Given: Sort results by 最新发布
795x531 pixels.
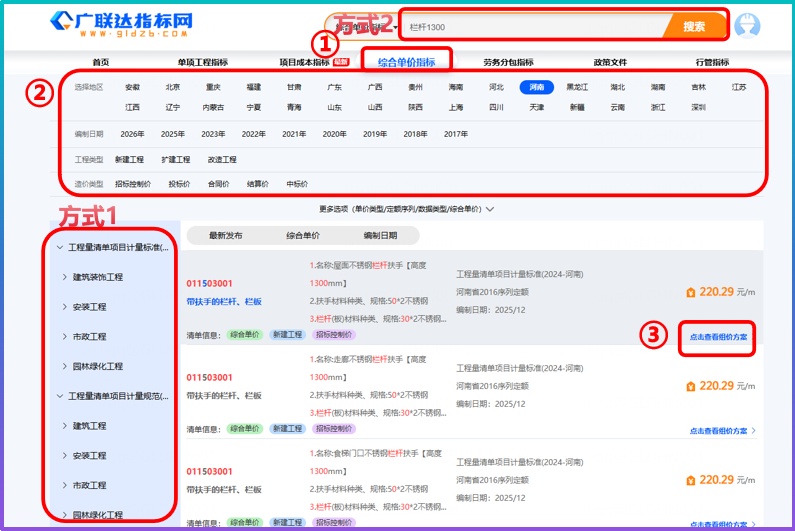Looking at the screenshot, I should coord(226,235).
